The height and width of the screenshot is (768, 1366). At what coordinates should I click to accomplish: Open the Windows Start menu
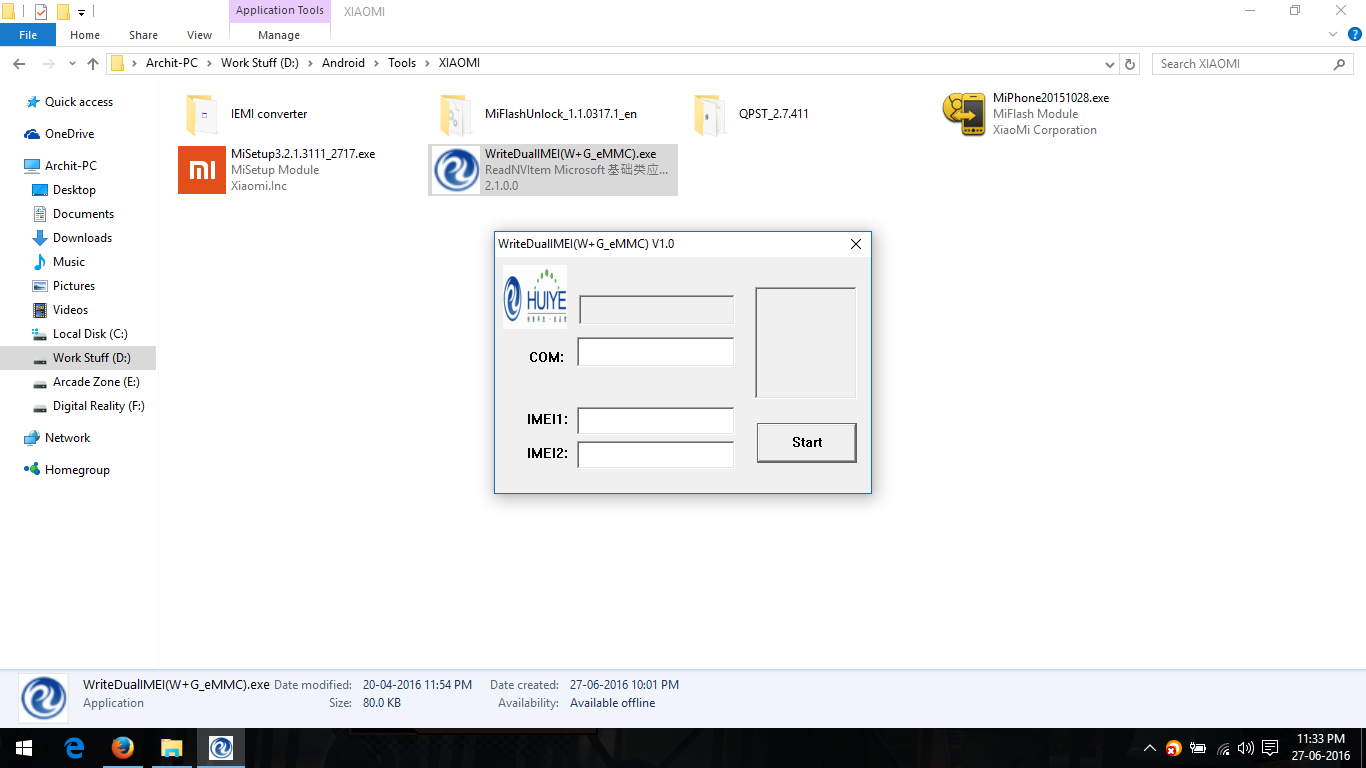tap(24, 748)
